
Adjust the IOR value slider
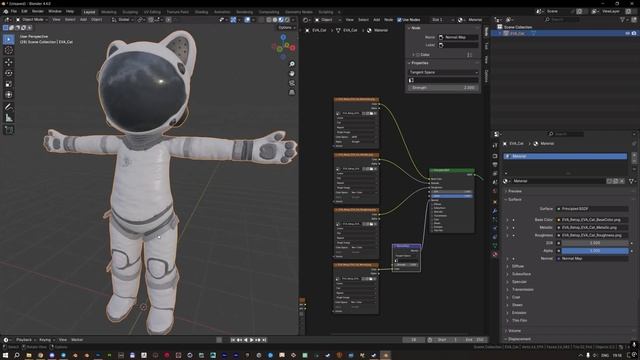tap(594, 243)
